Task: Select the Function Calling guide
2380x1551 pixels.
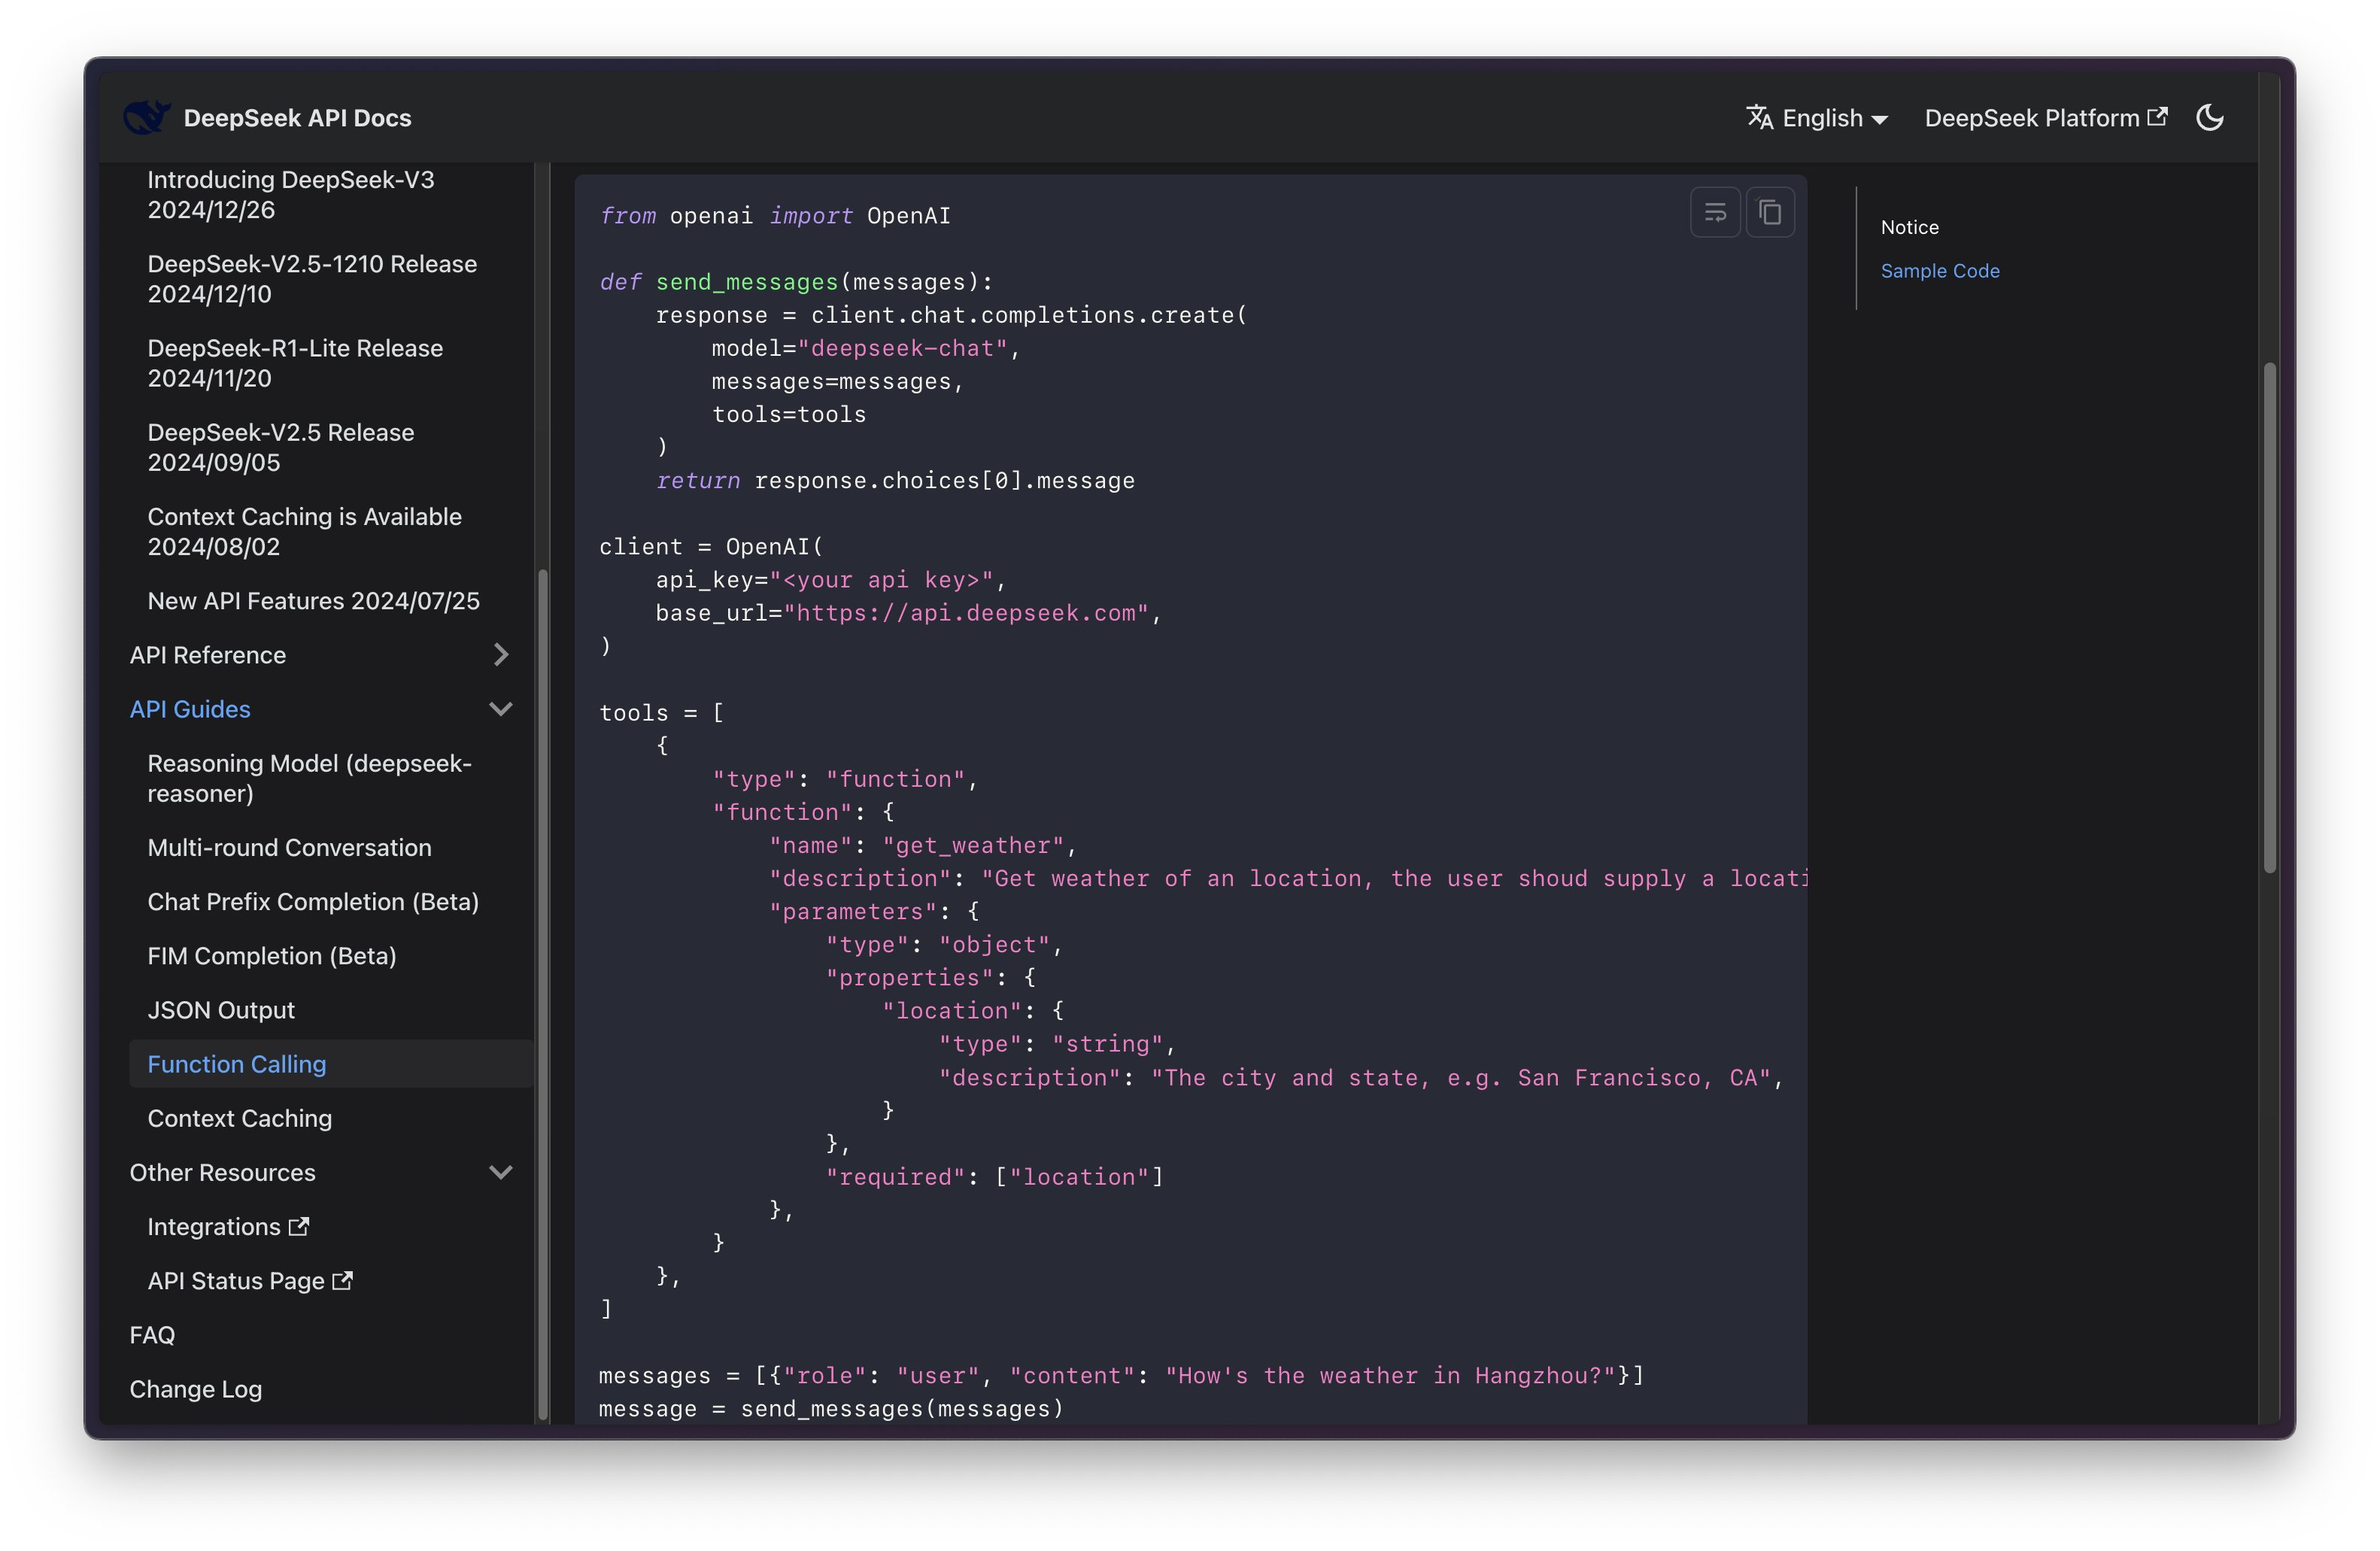Action: tap(331, 1064)
